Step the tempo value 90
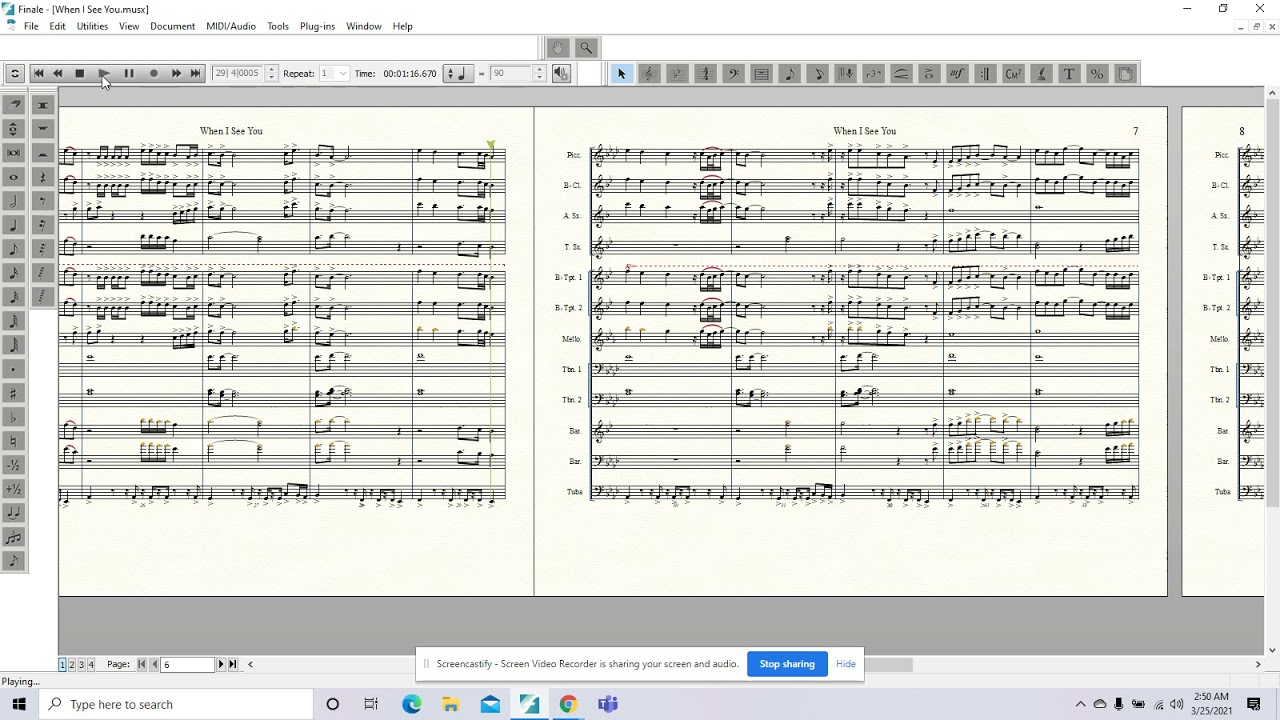 (539, 73)
